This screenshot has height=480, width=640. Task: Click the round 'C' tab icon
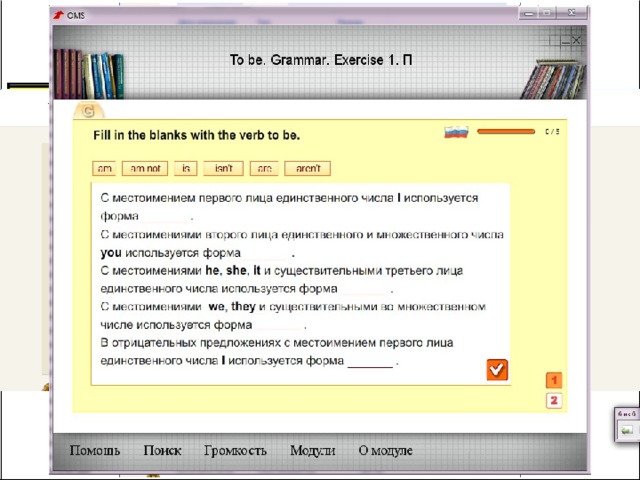pos(88,111)
